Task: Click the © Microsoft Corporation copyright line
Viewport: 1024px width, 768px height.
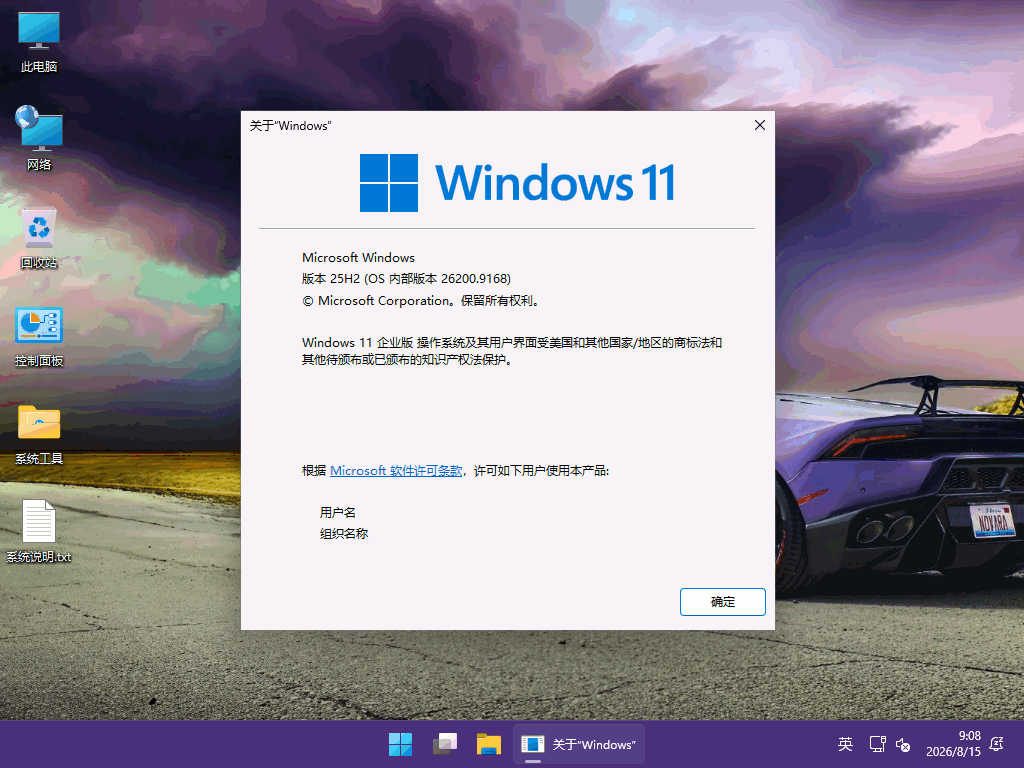Action: (421, 301)
